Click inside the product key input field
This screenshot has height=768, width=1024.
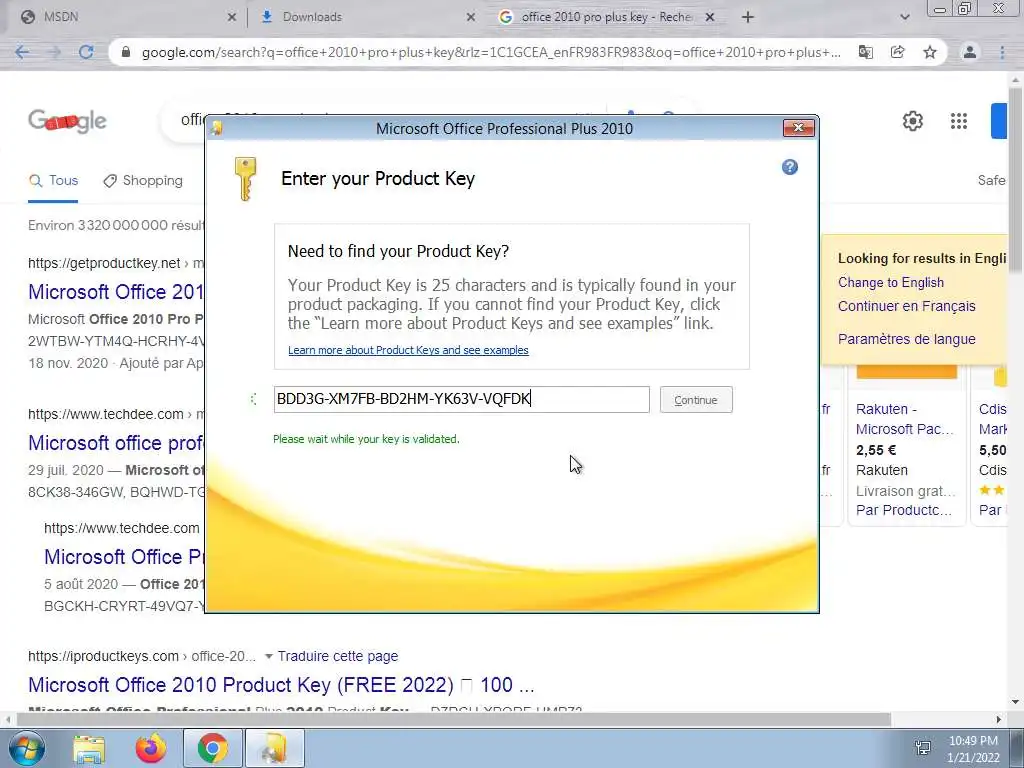[x=461, y=399]
